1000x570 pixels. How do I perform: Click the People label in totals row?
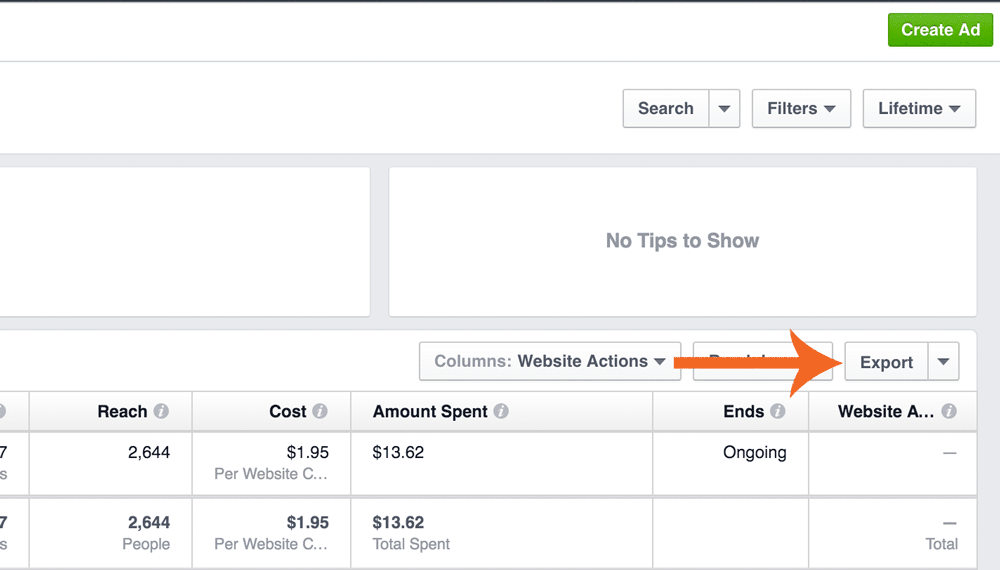pos(146,544)
